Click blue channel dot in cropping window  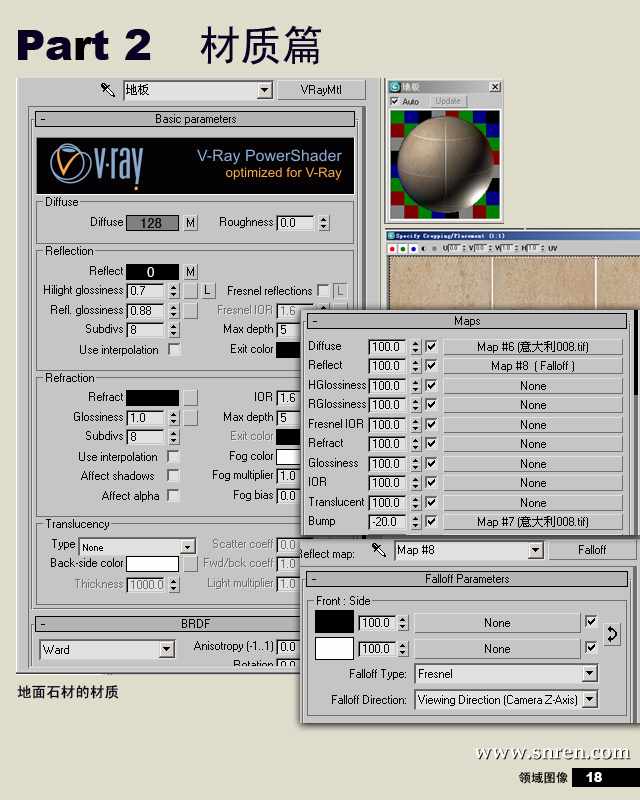click(413, 248)
